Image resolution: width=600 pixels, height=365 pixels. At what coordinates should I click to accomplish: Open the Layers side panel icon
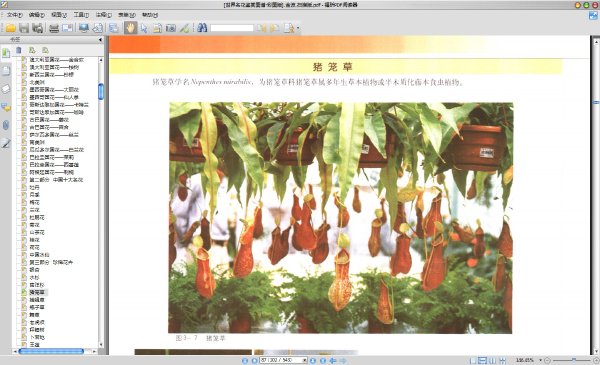[x=6, y=89]
